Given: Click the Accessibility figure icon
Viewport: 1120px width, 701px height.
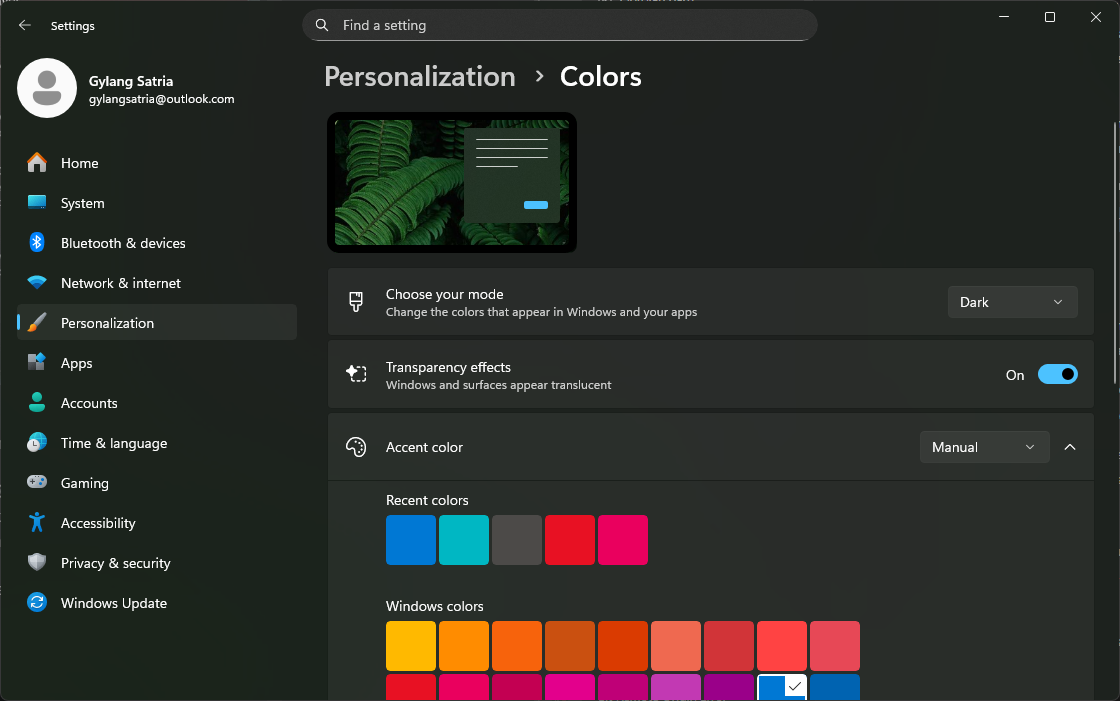Looking at the screenshot, I should point(37,523).
